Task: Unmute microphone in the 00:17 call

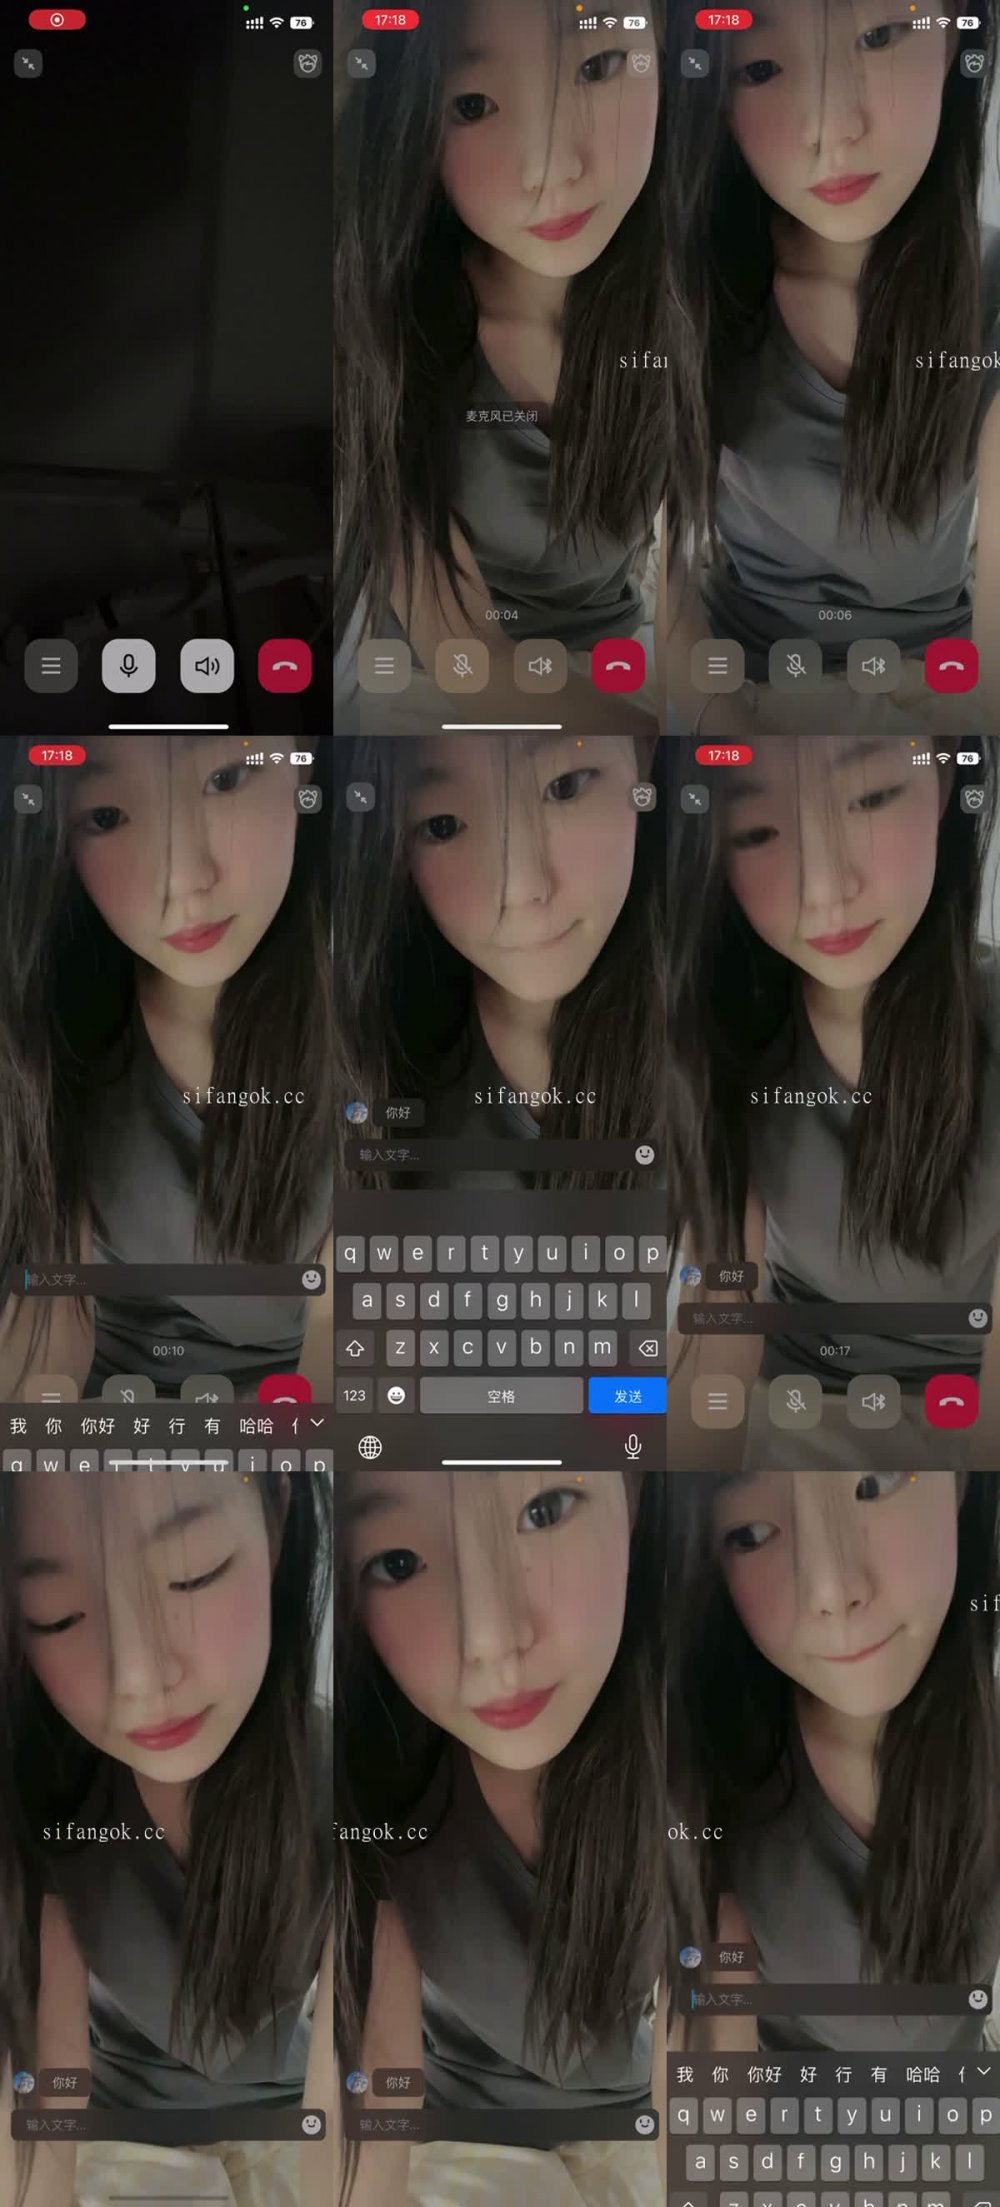Action: (795, 1401)
